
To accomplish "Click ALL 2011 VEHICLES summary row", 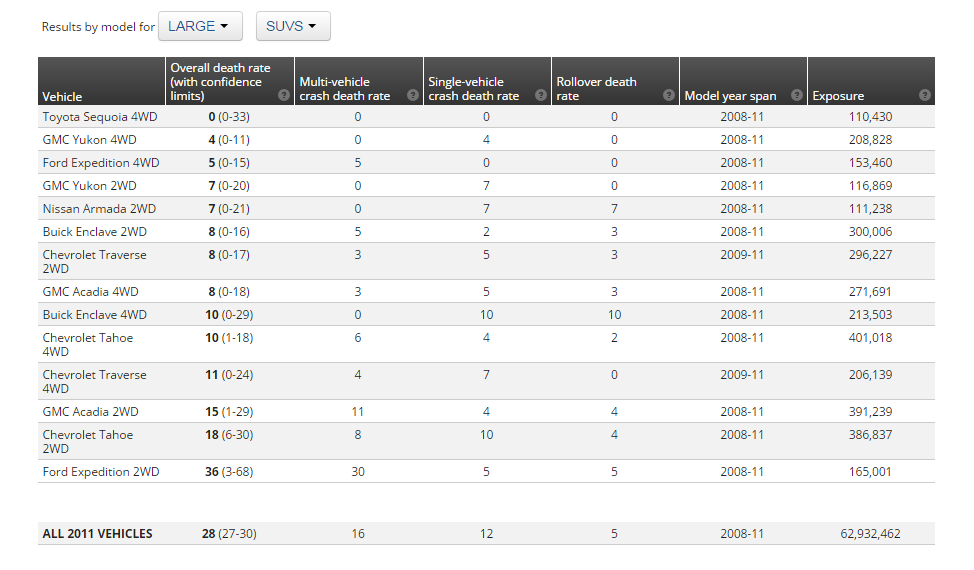I will pos(97,534).
